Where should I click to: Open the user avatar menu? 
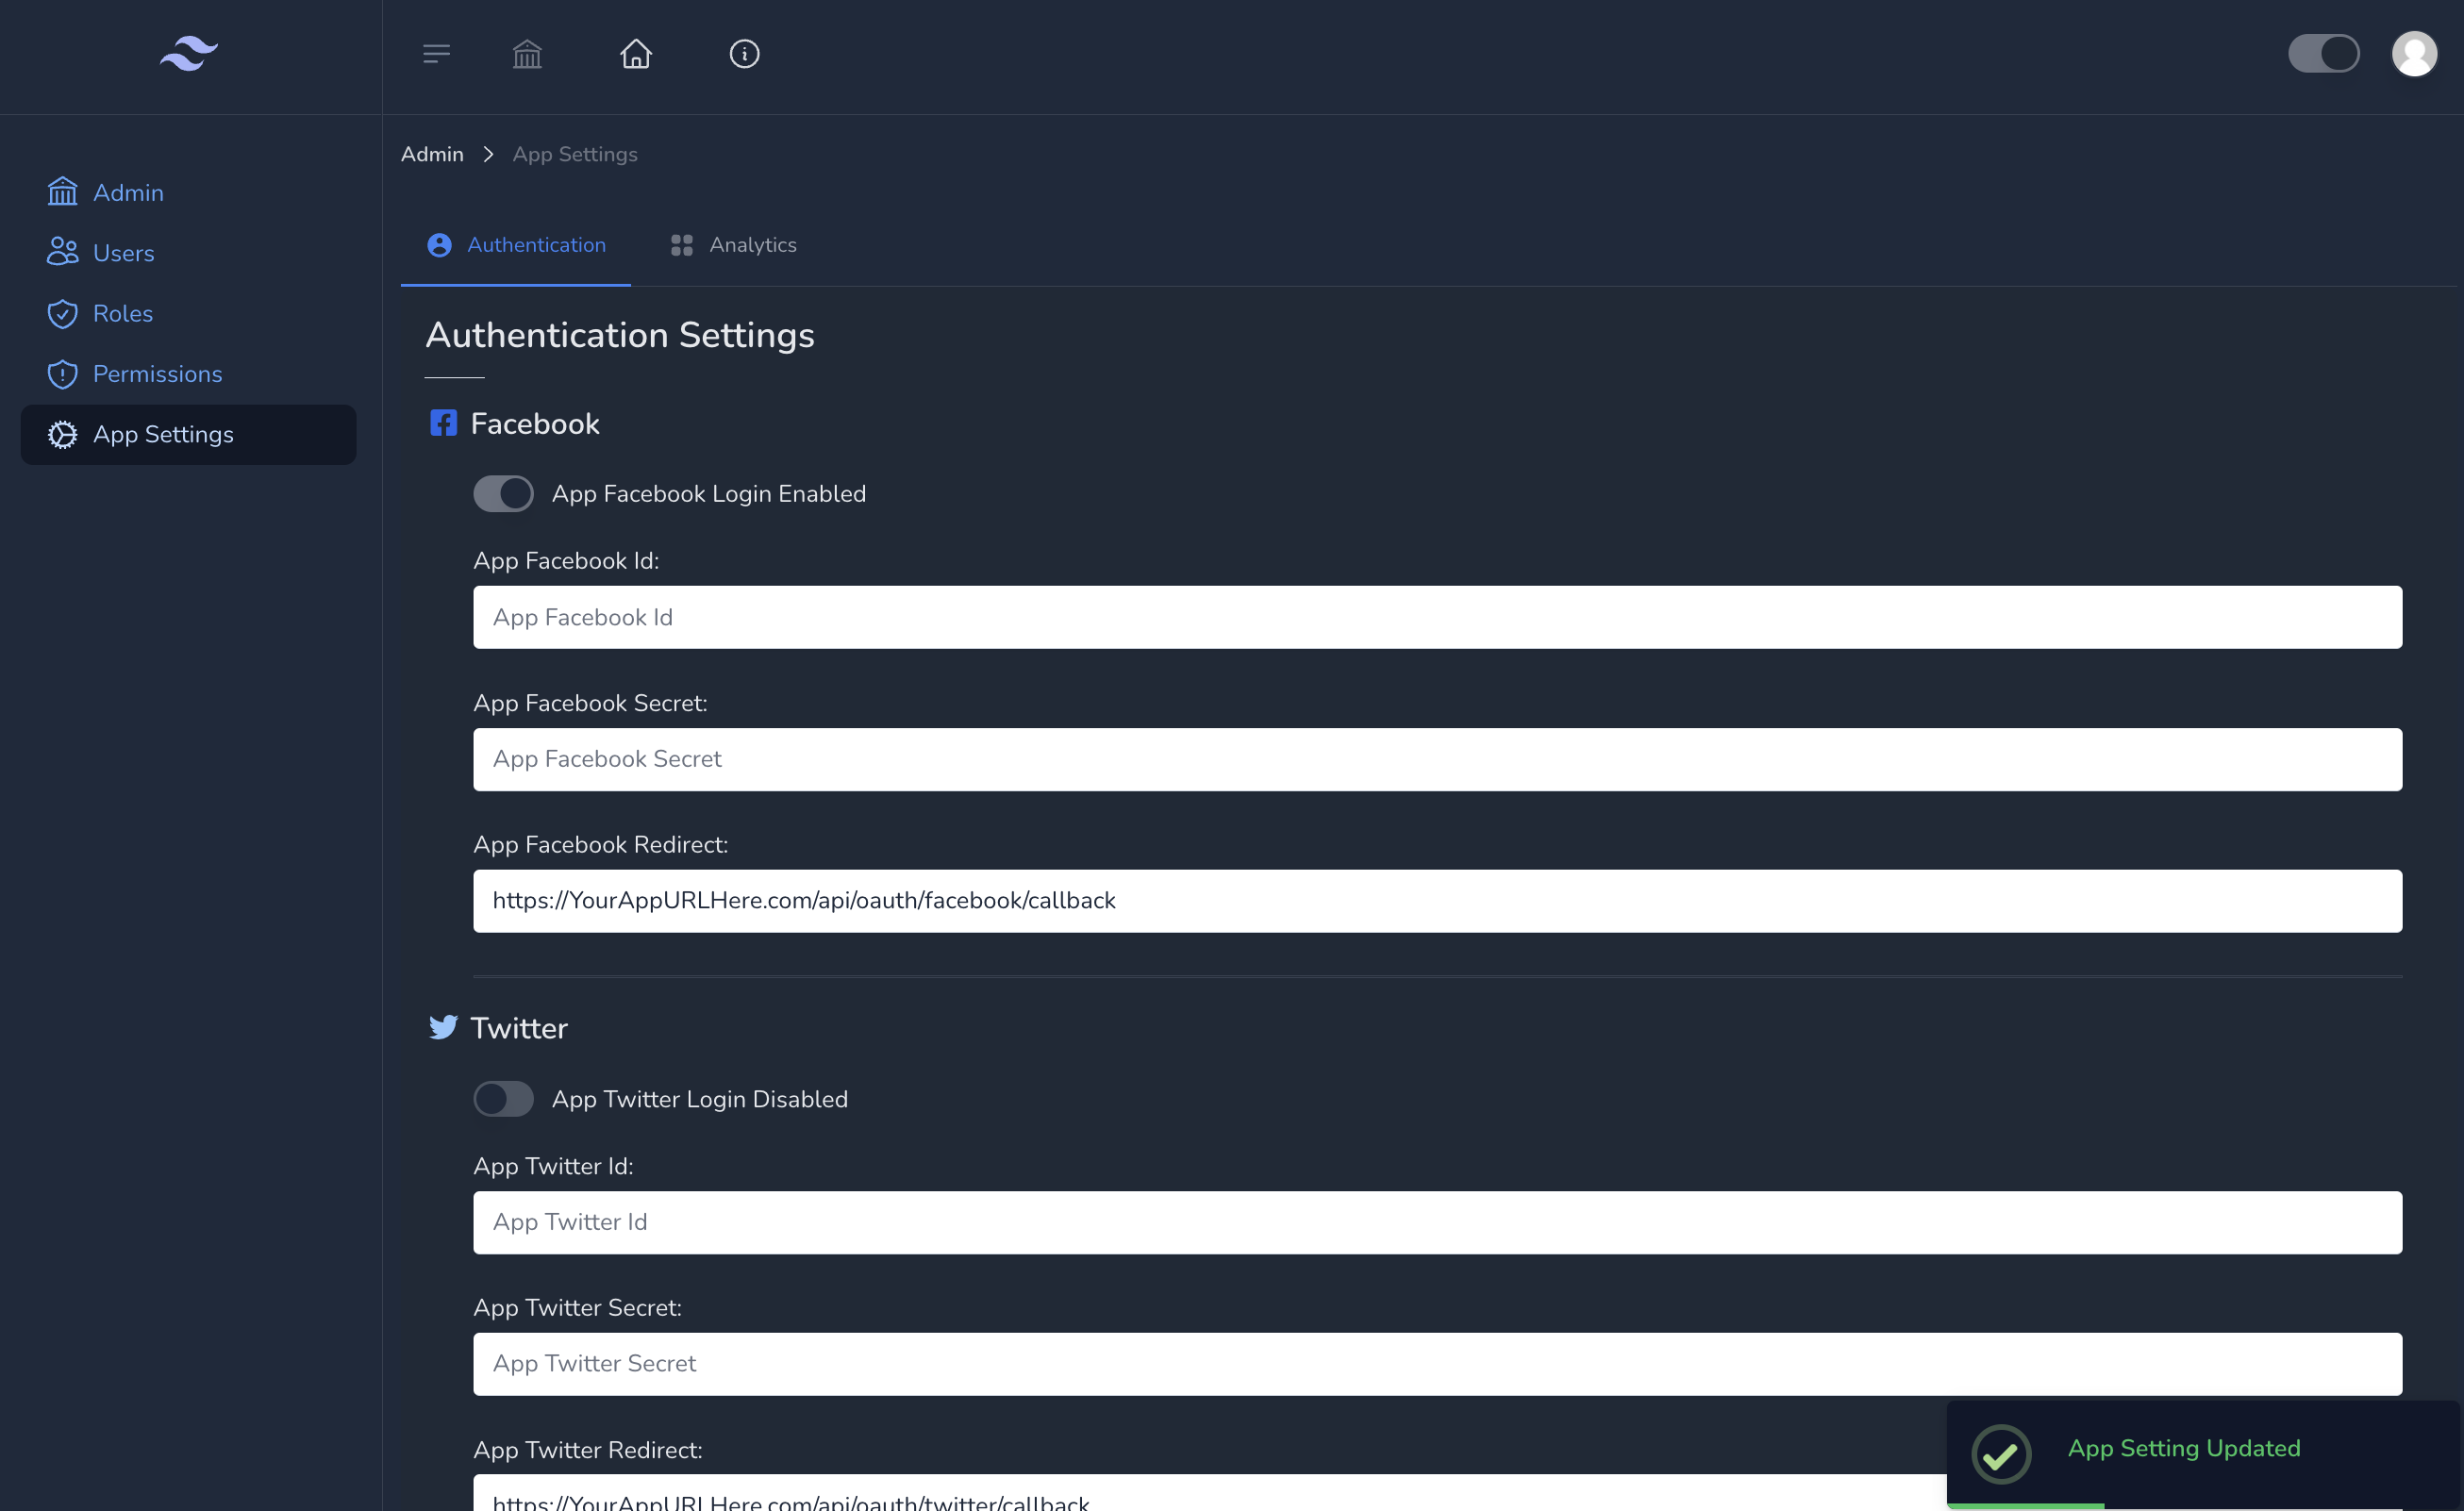(2413, 54)
